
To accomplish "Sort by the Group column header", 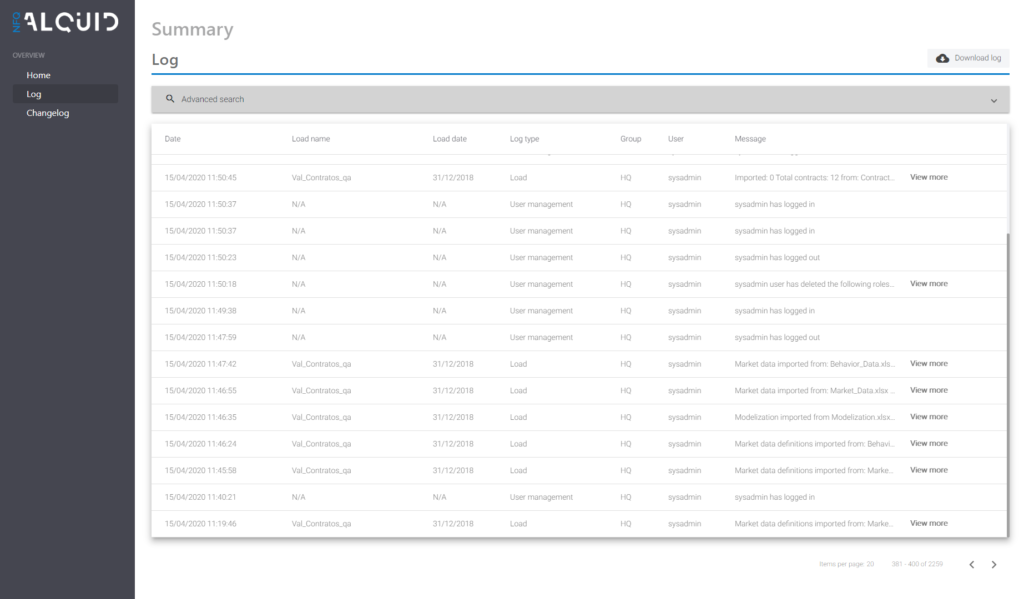I will point(631,139).
